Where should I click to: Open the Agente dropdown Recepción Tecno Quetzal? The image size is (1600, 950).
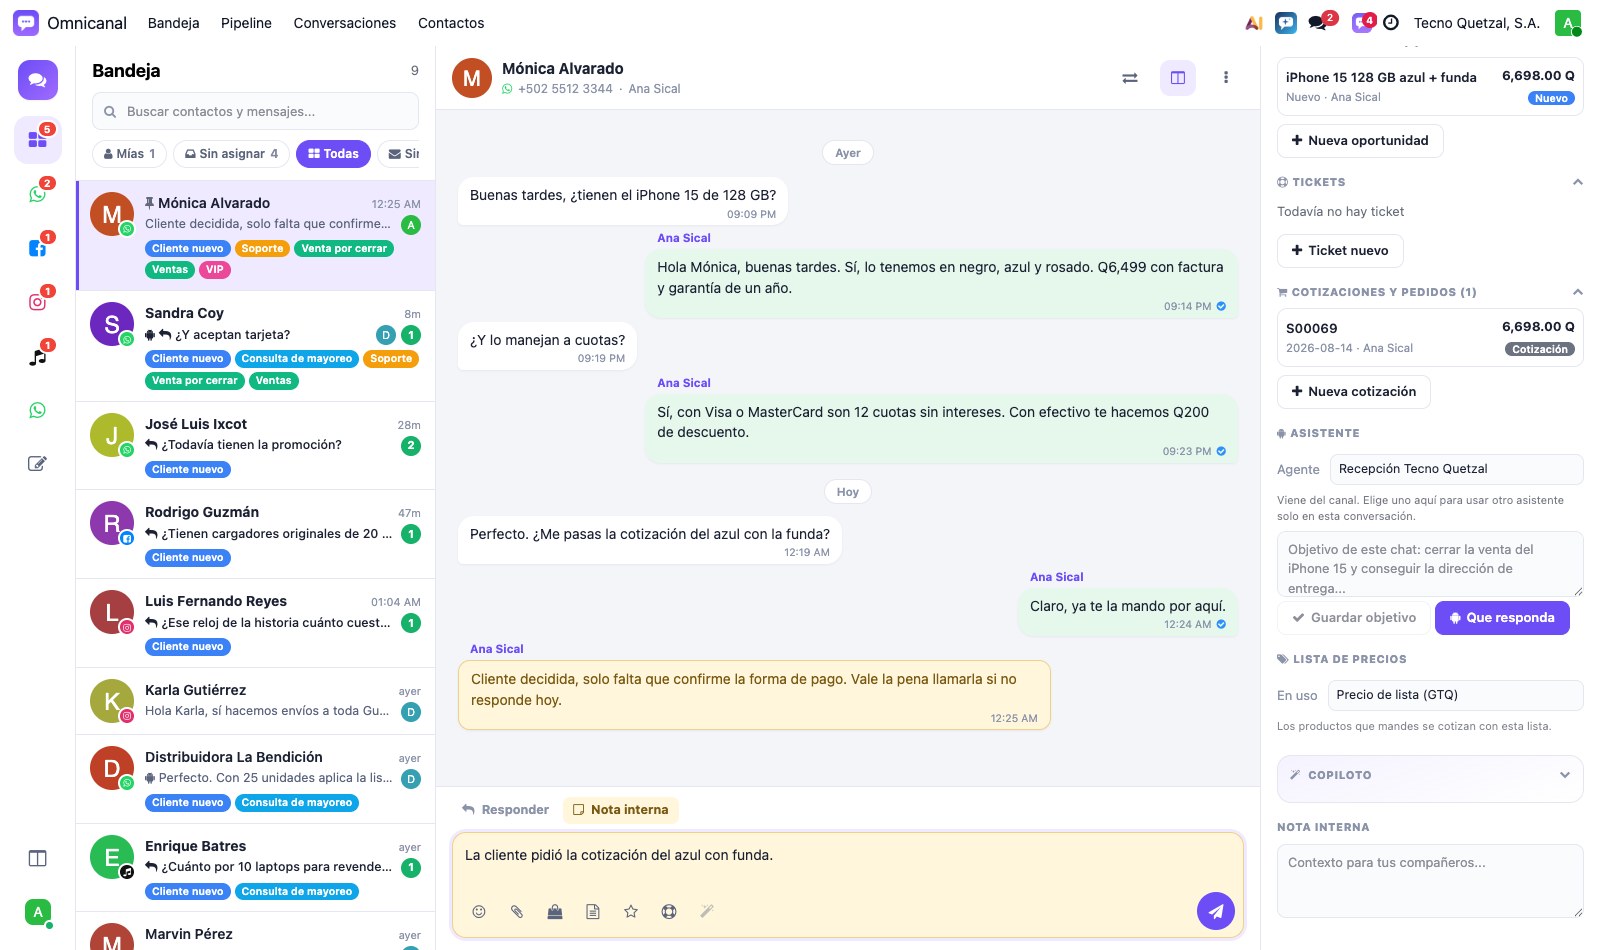1455,469
